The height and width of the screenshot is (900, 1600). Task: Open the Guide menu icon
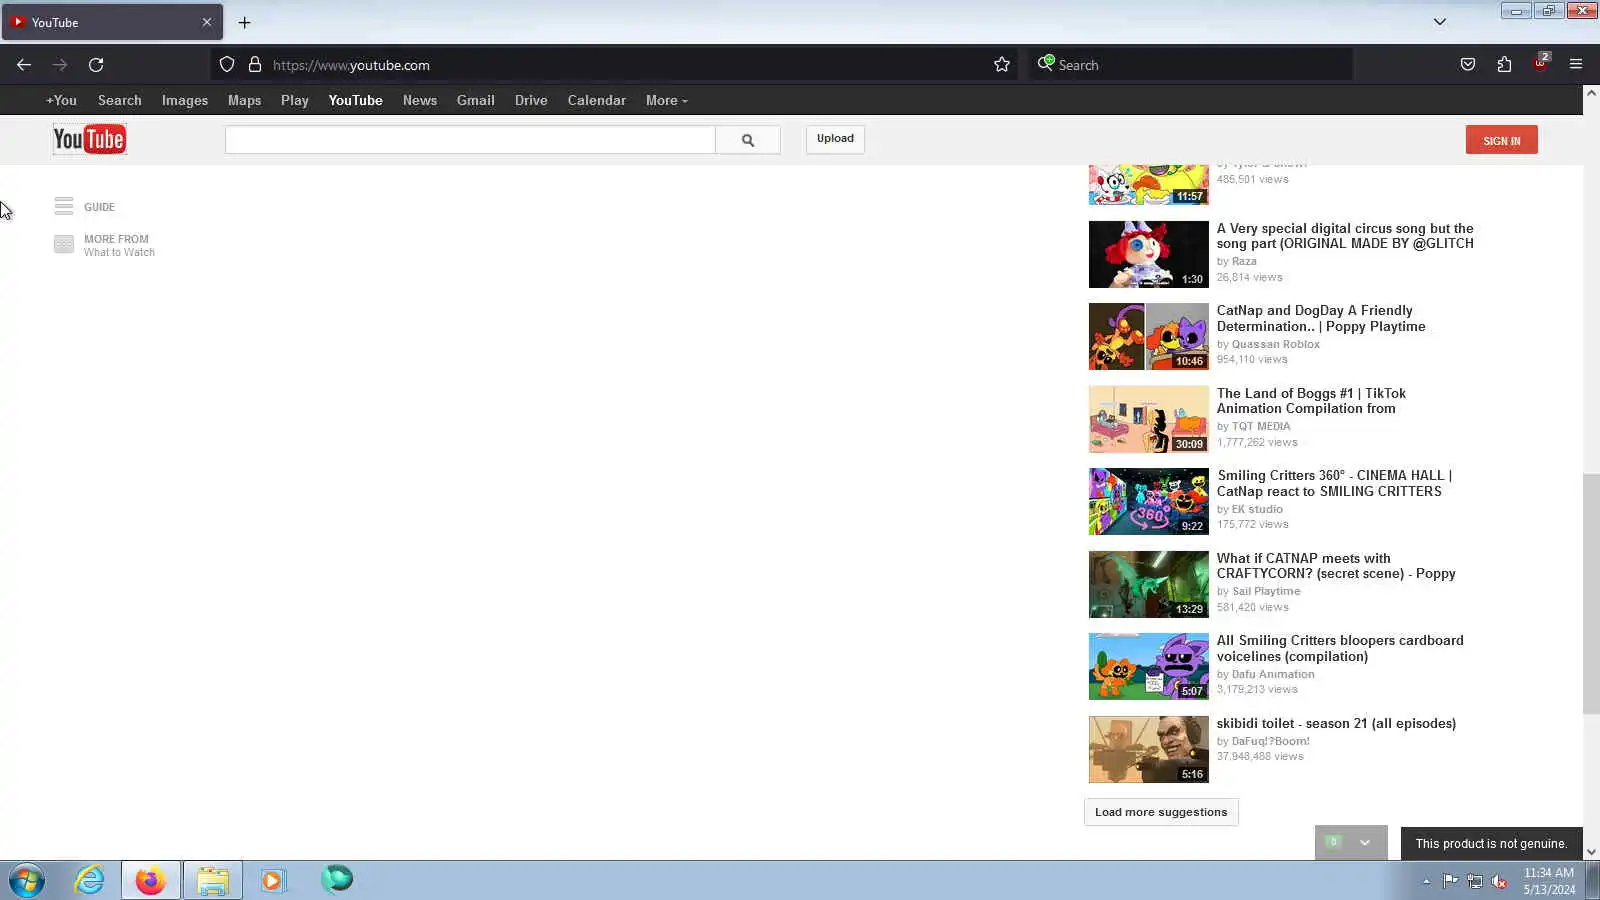64,206
